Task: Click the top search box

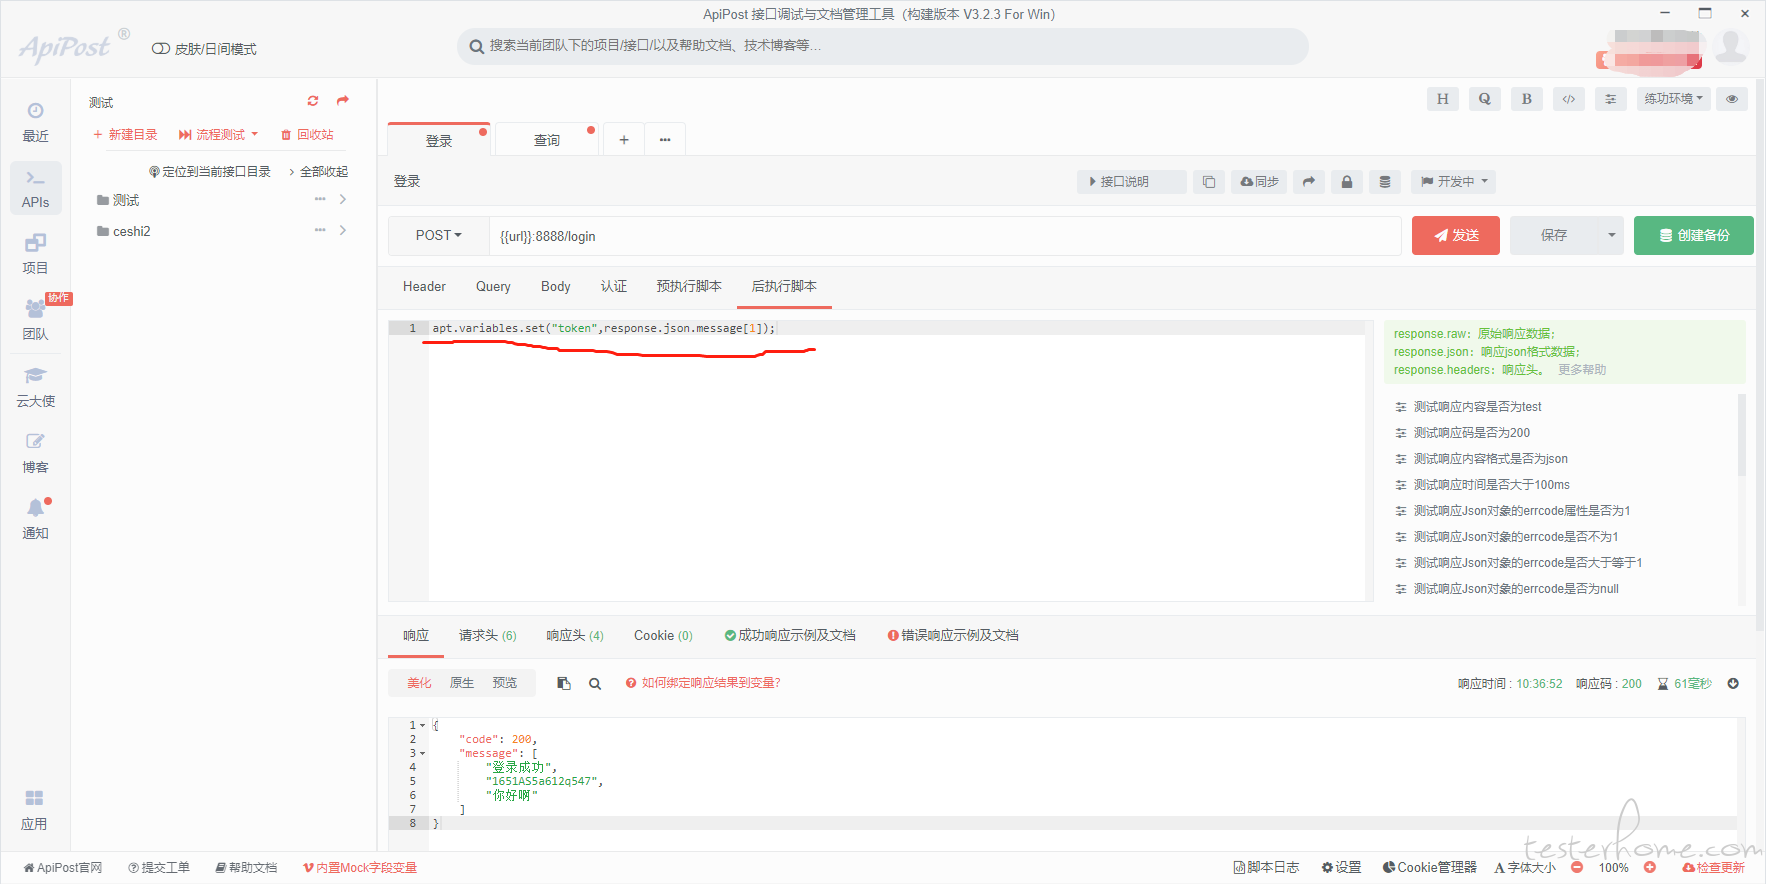Action: click(882, 46)
